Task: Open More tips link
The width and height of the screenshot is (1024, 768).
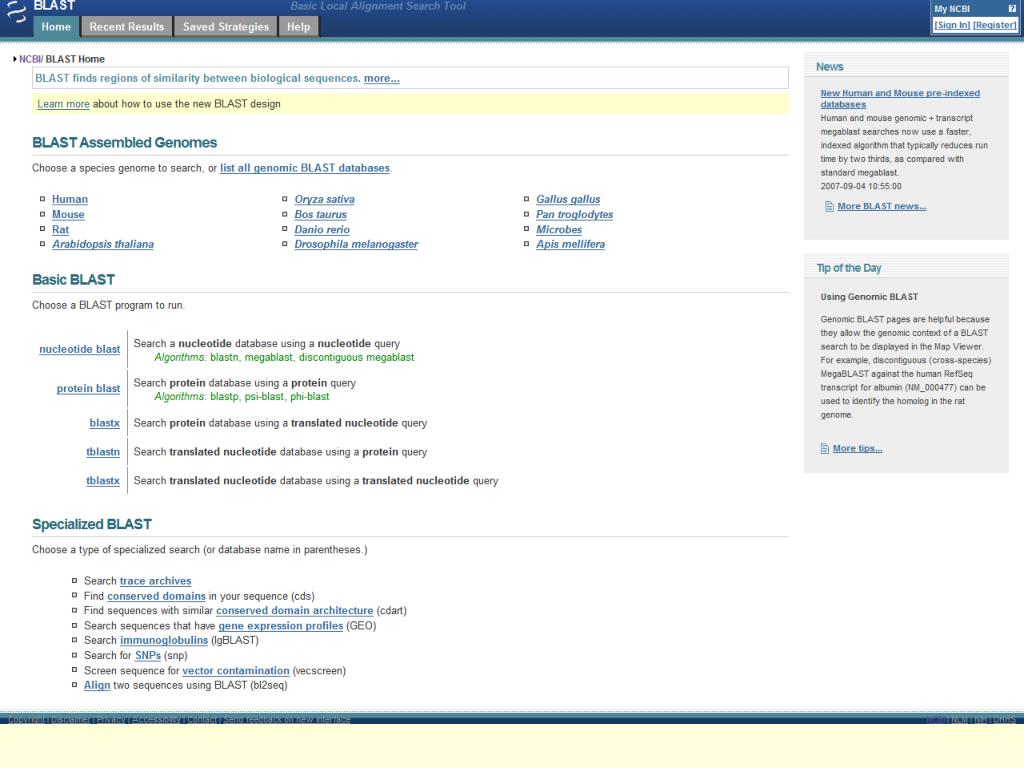Action: click(x=857, y=449)
